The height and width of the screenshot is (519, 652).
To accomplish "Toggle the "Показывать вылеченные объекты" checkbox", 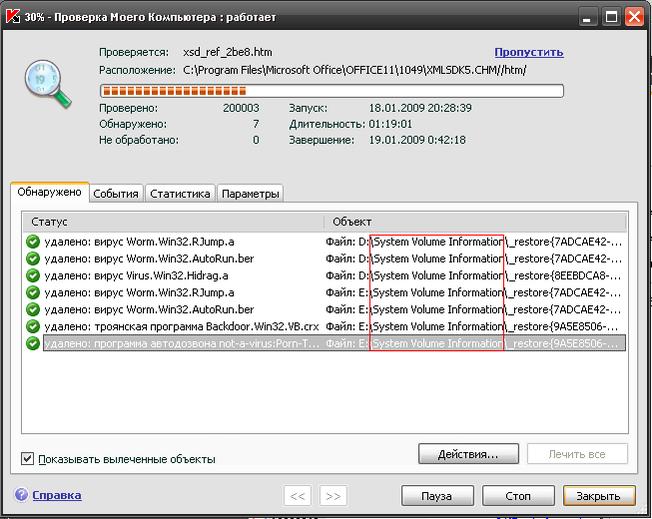I will pos(27,459).
